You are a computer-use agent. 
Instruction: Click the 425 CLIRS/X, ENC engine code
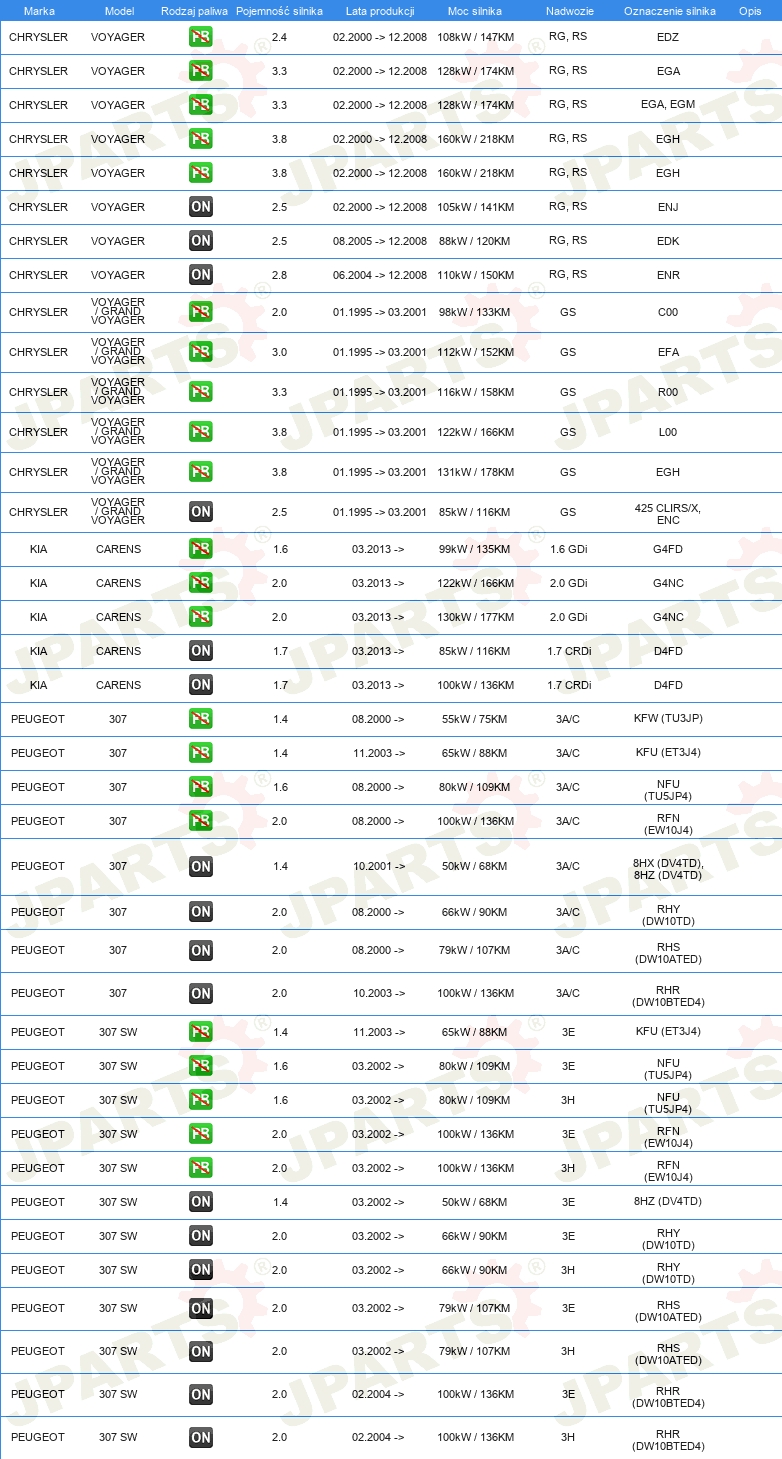point(668,514)
